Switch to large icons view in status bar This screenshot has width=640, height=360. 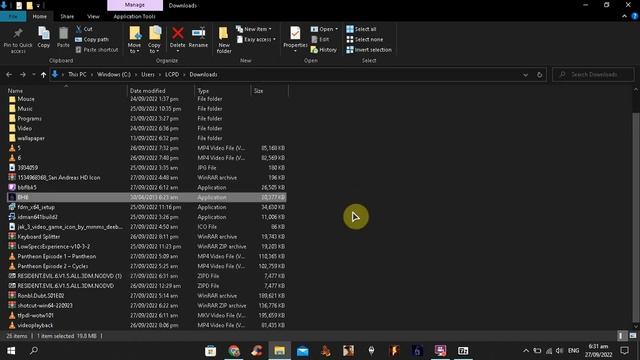(x=633, y=336)
